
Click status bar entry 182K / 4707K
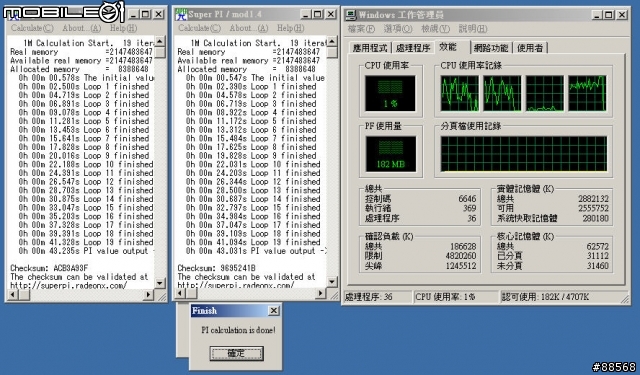[x=545, y=297]
